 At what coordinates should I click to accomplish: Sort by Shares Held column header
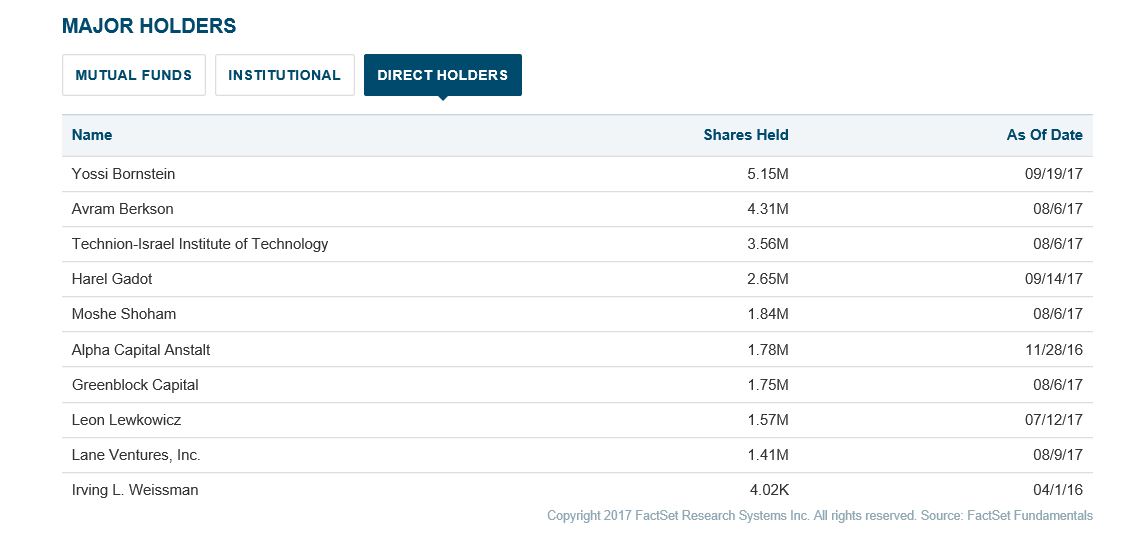point(745,135)
